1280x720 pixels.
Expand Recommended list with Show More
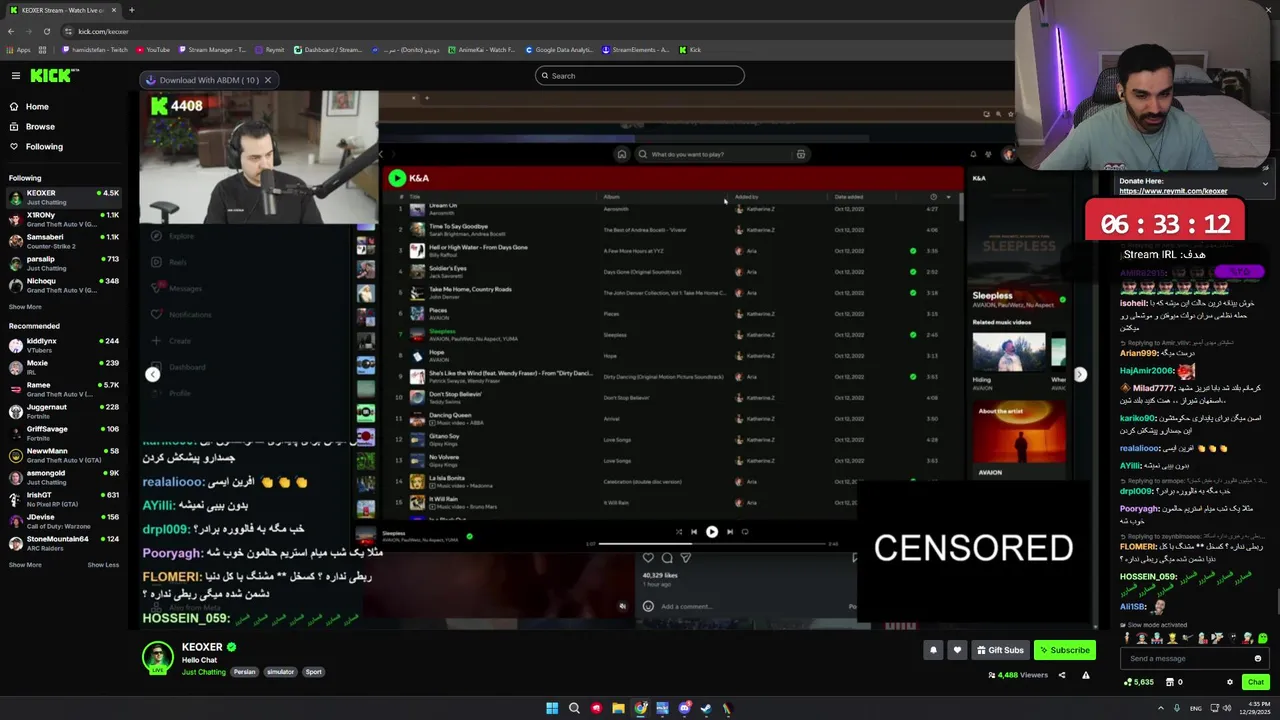[x=25, y=565]
